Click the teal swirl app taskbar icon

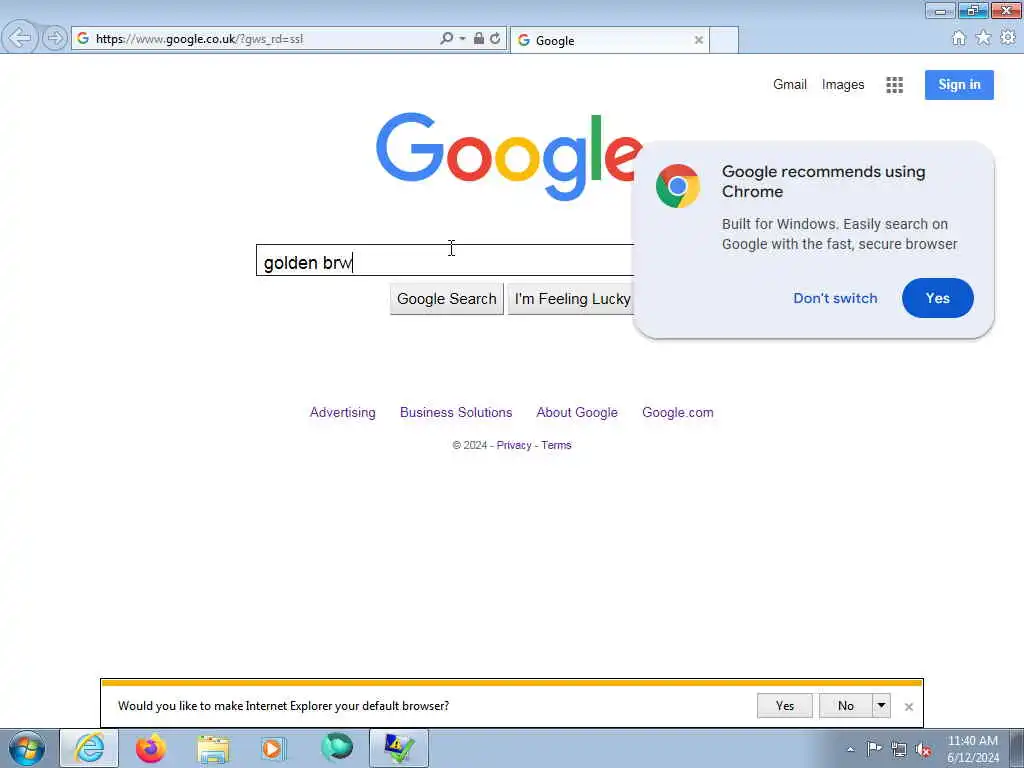pos(337,748)
